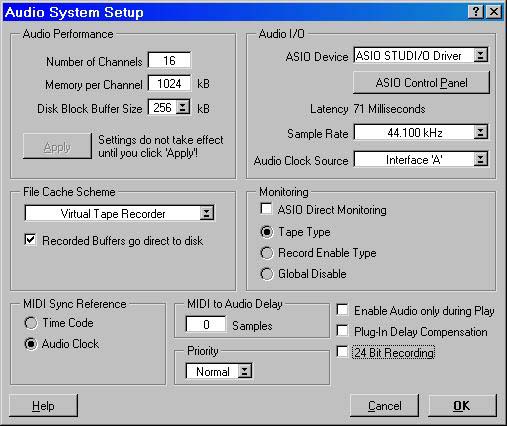507x426 pixels.
Task: Select Record Enable Type monitoring
Action: (267, 253)
